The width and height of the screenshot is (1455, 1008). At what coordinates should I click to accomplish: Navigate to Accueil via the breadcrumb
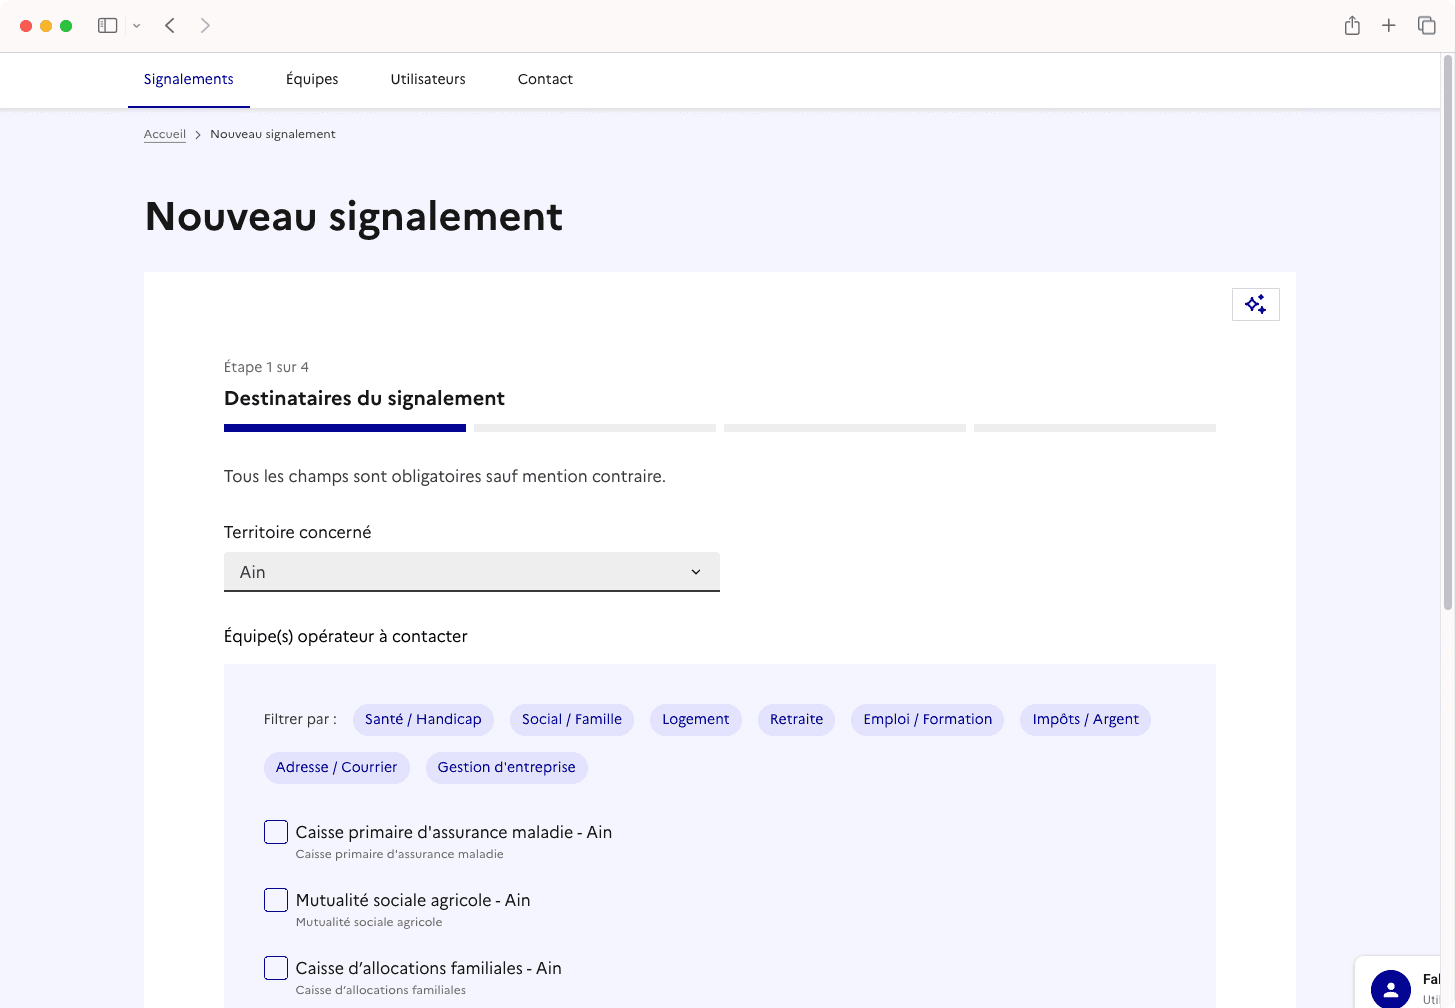coord(164,133)
